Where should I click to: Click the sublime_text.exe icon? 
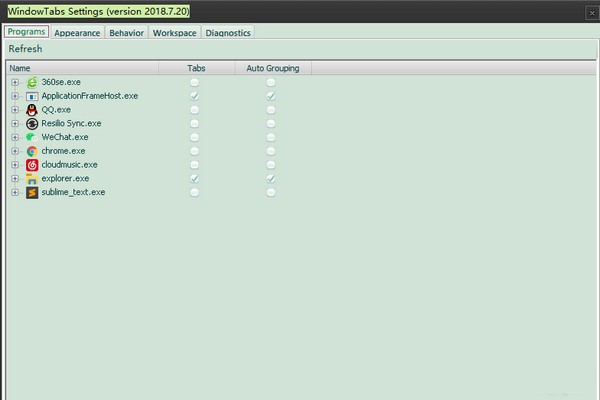31,191
